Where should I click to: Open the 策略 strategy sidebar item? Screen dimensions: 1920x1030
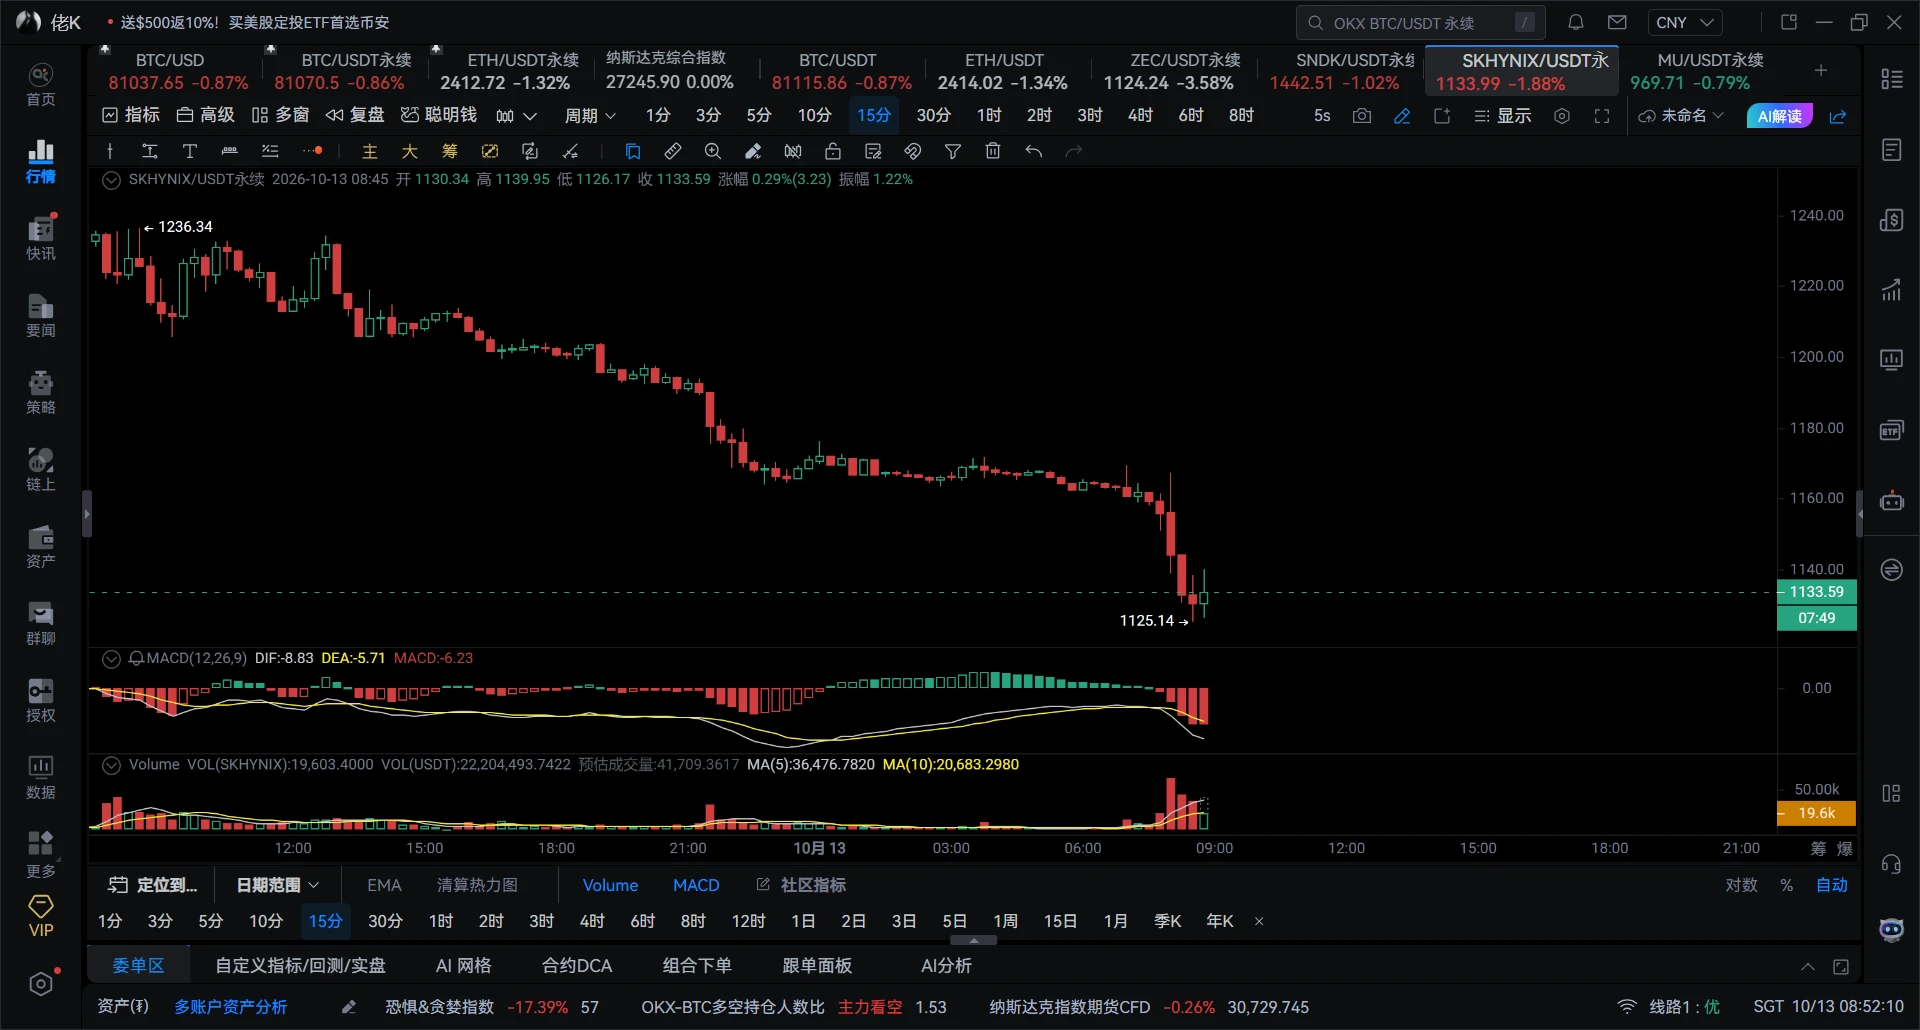[x=41, y=392]
